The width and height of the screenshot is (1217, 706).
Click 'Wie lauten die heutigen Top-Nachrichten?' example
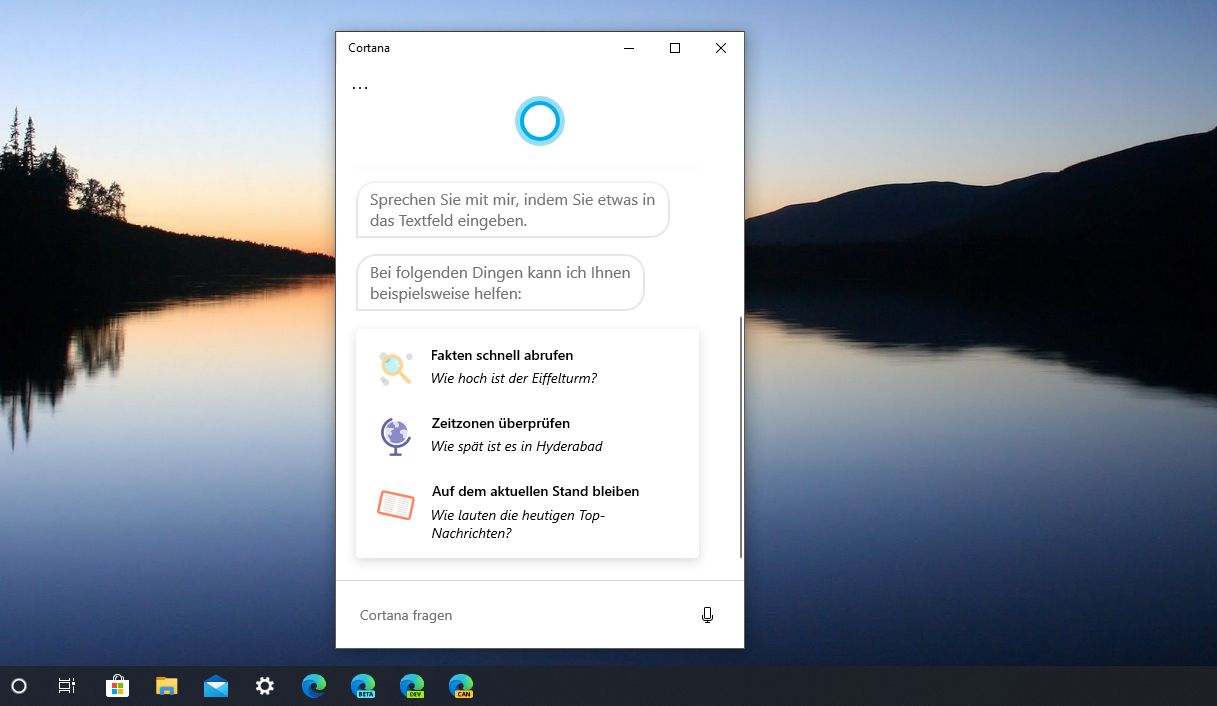[x=518, y=524]
